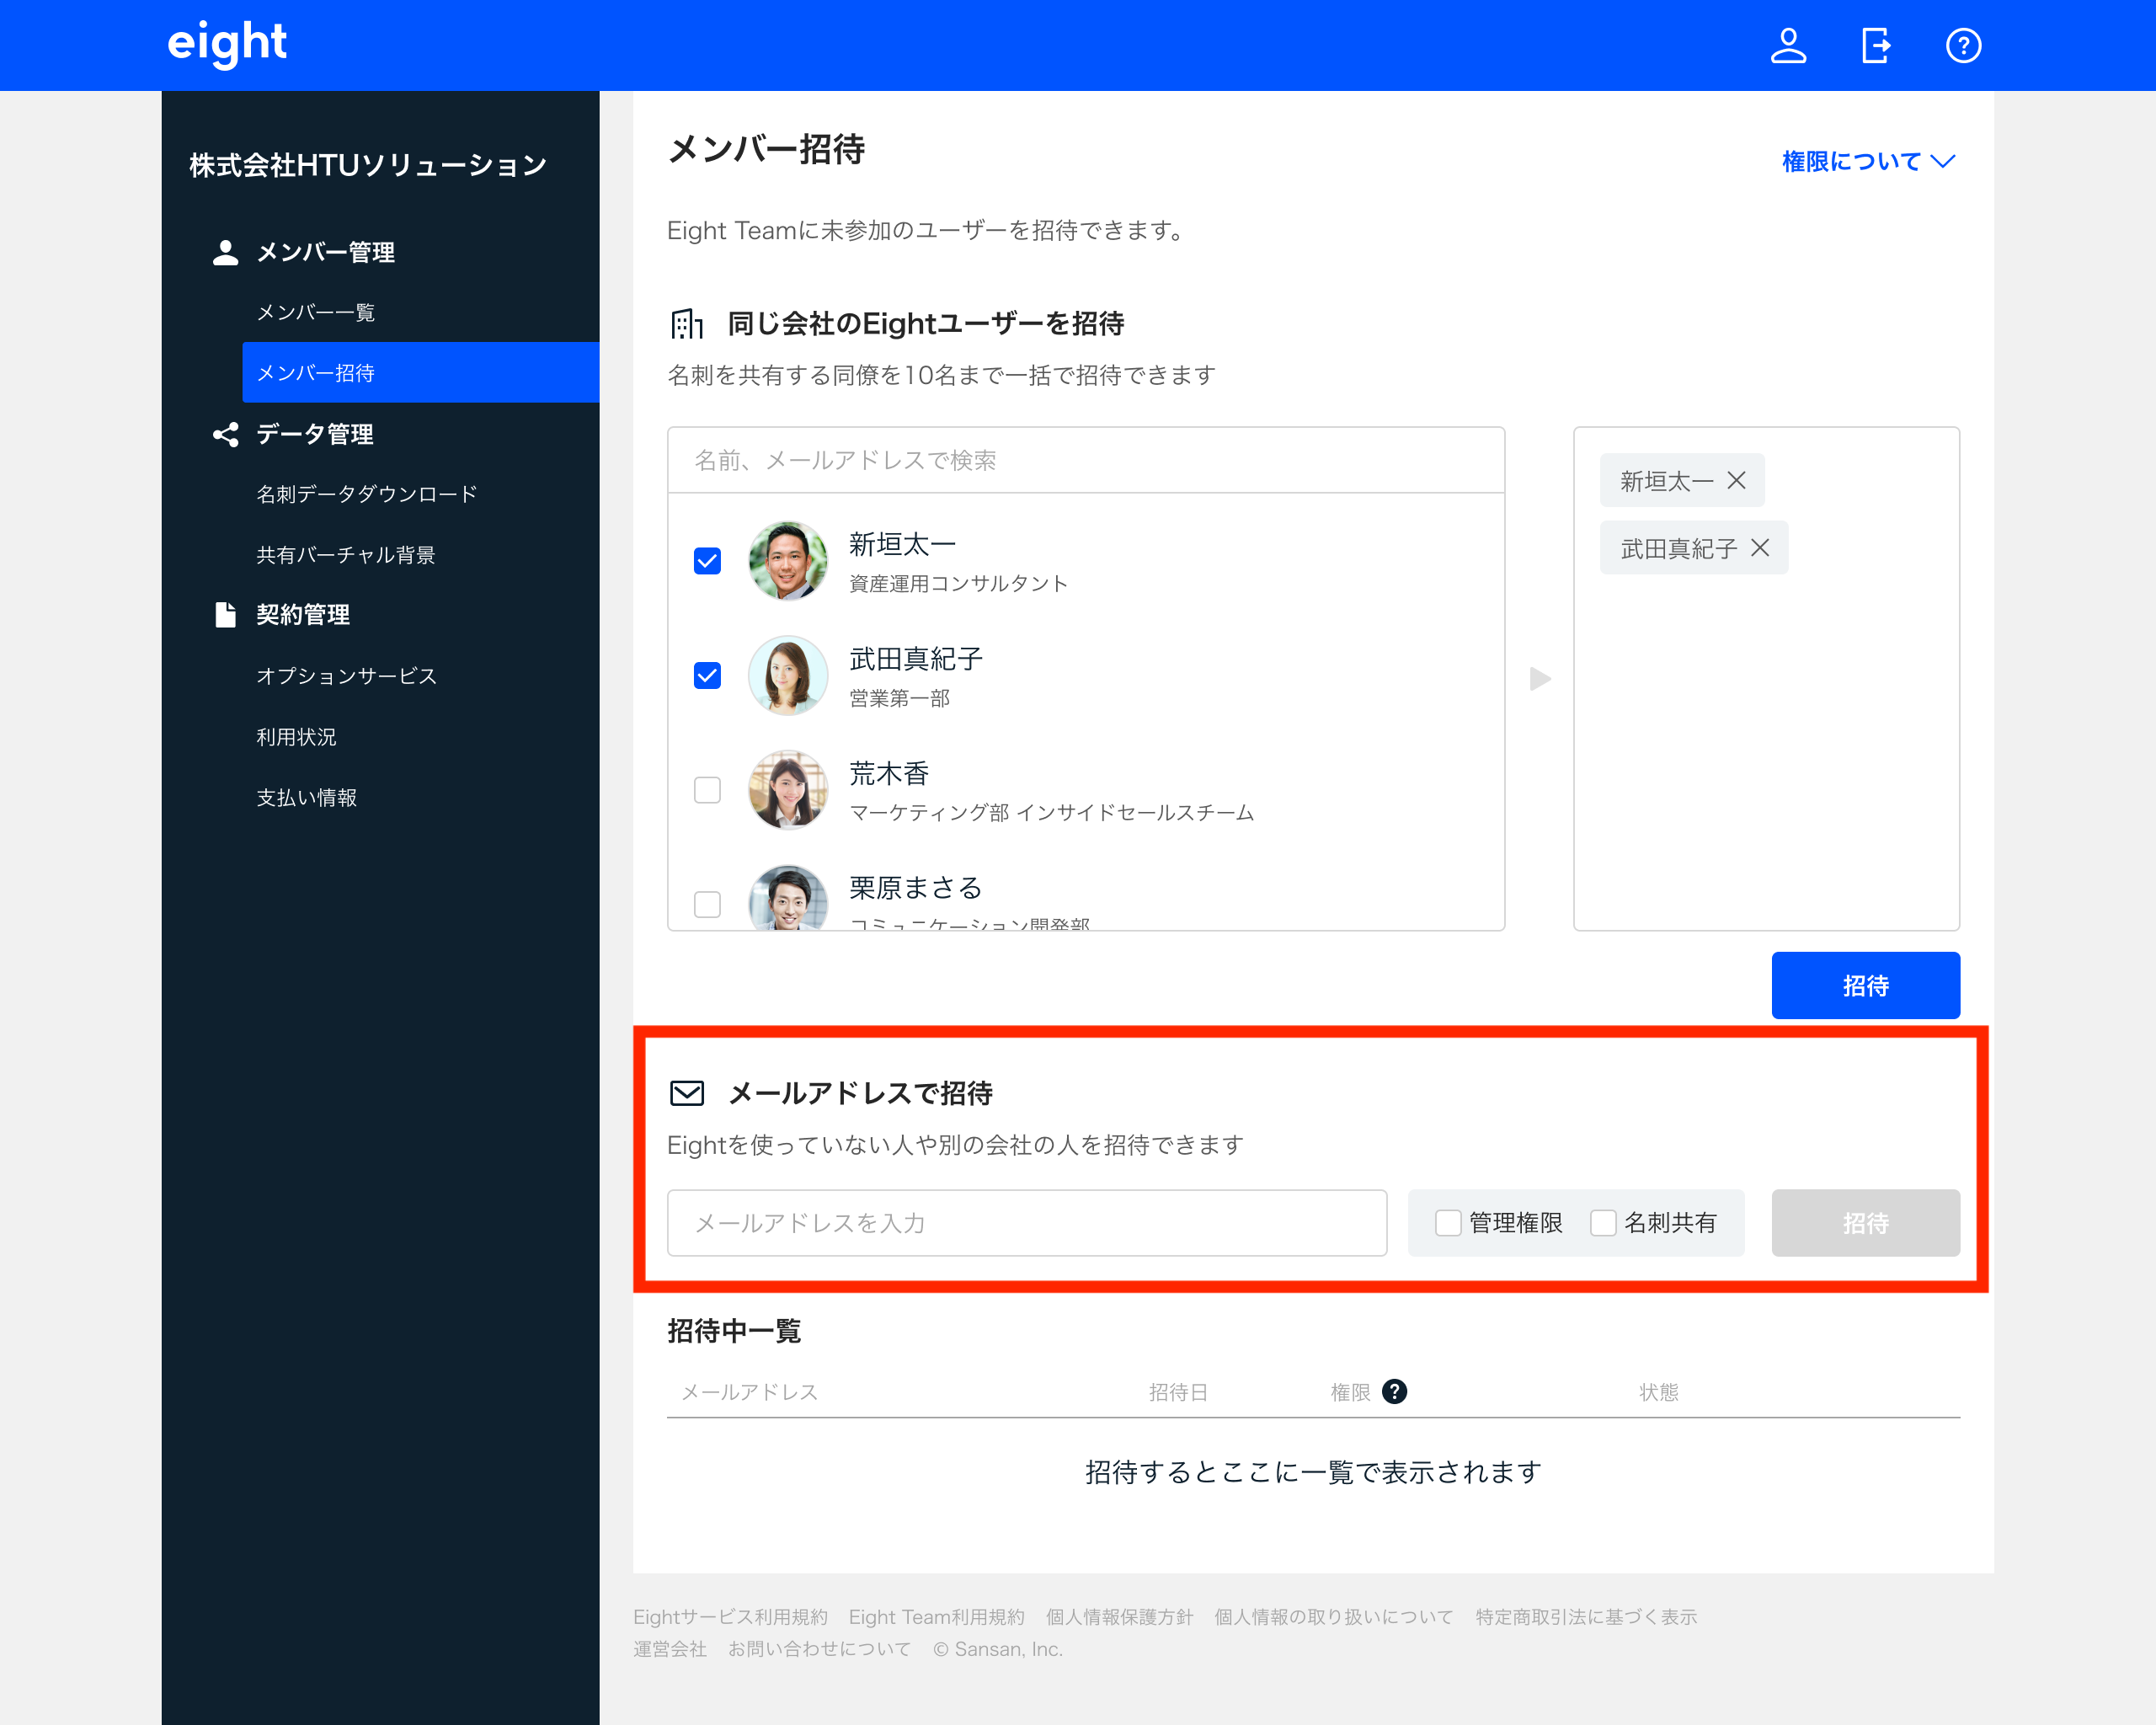Click the logout icon in header
The height and width of the screenshot is (1725, 2156).
pos(1876,46)
